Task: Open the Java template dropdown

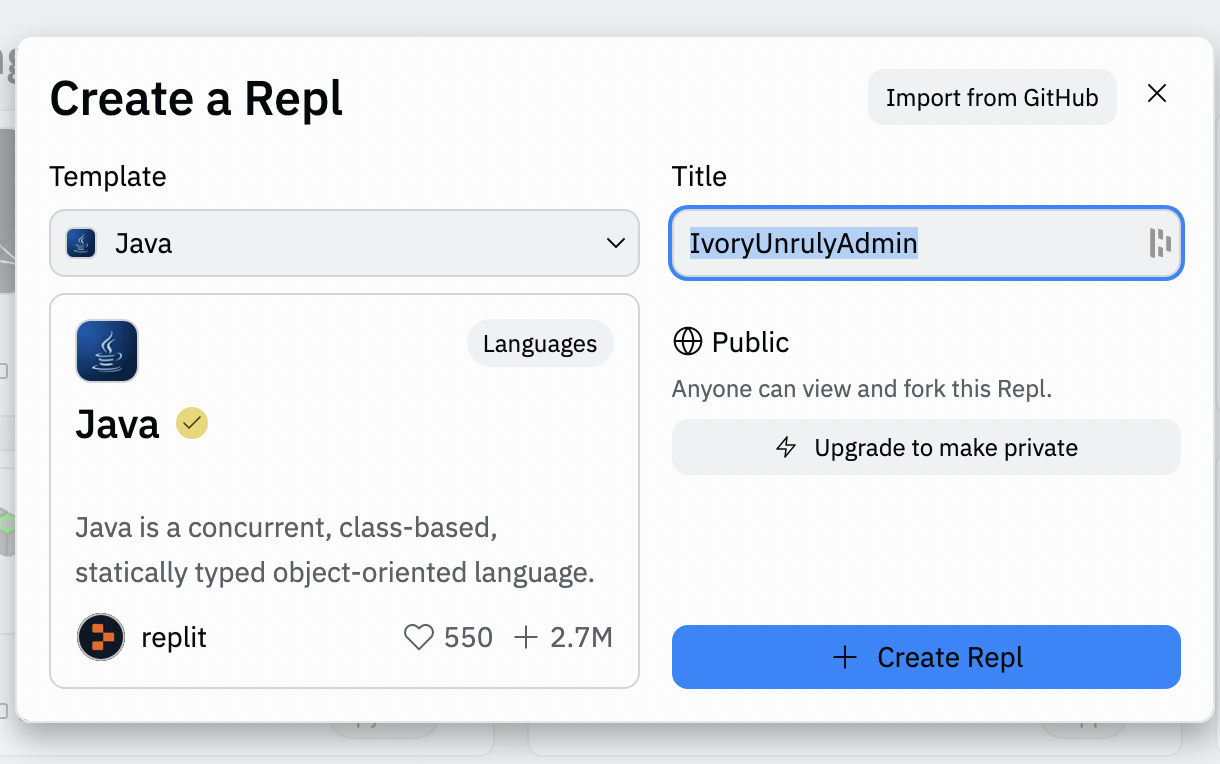Action: coord(344,243)
